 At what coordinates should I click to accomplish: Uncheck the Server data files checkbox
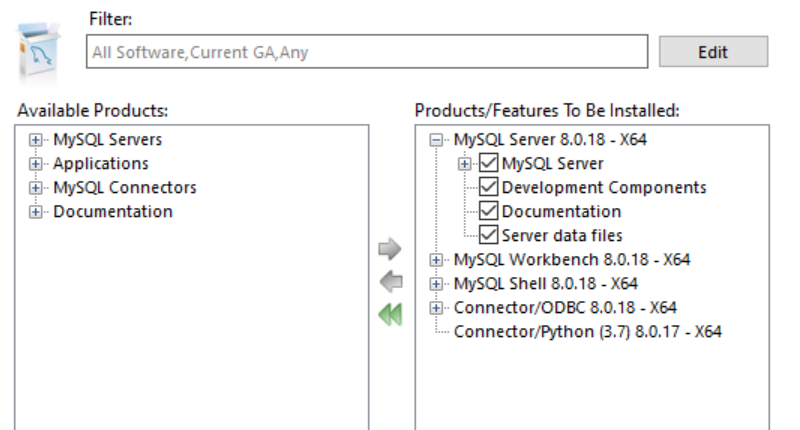click(x=488, y=235)
